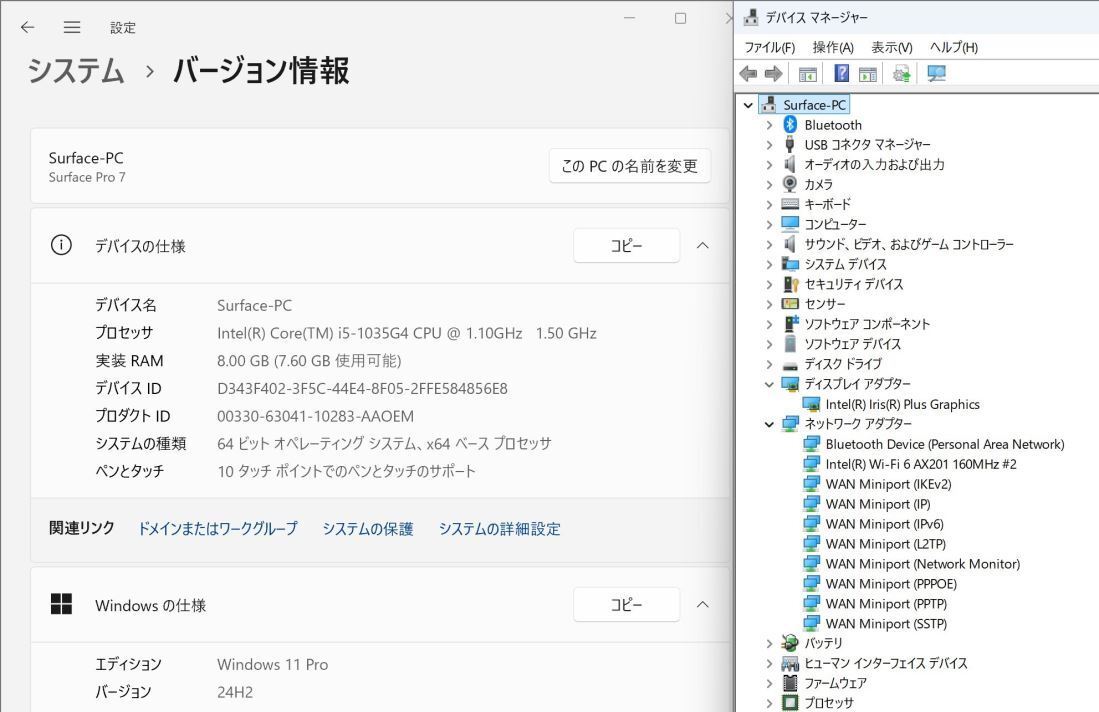Screen dimensions: 1099x712
Task: Open システムの詳細設定 link
Action: tap(499, 528)
